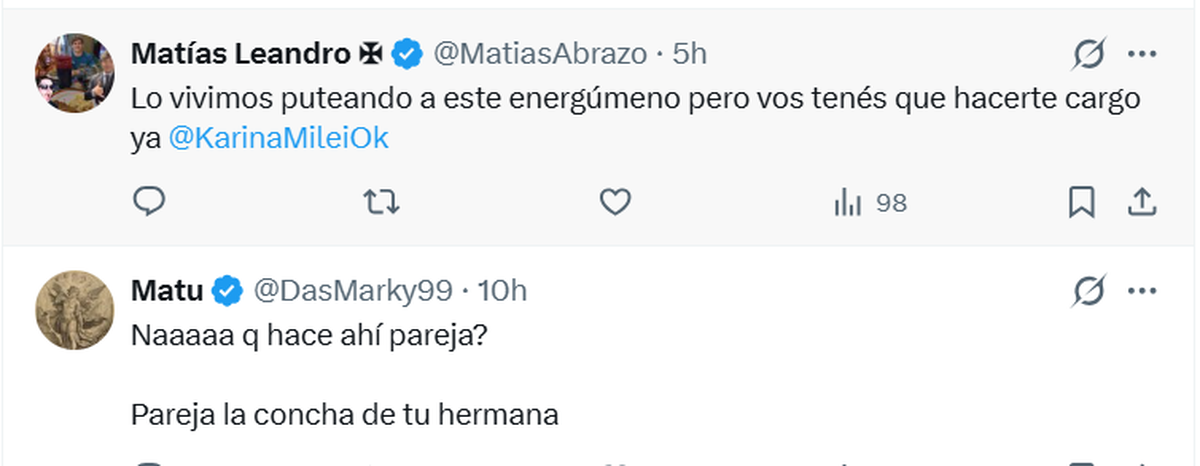Open more options on Matías Leandro's tweet
The width and height of the screenshot is (1200, 466).
pyautogui.click(x=1142, y=54)
